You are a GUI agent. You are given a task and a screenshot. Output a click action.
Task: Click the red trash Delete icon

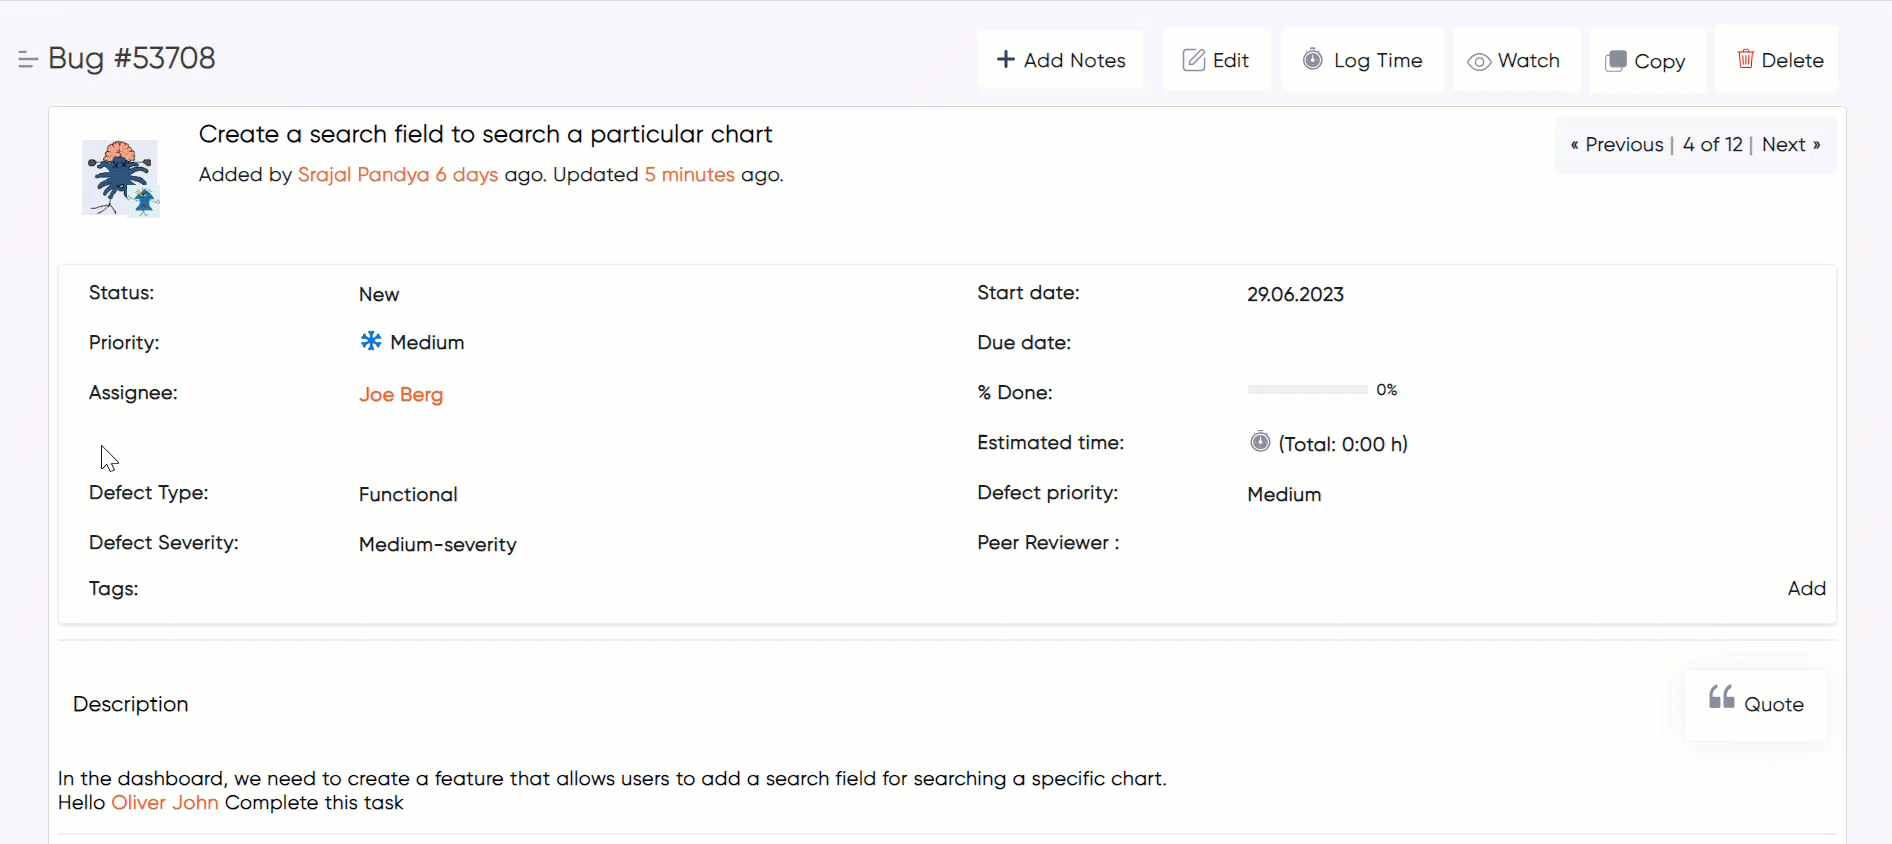[x=1746, y=59]
